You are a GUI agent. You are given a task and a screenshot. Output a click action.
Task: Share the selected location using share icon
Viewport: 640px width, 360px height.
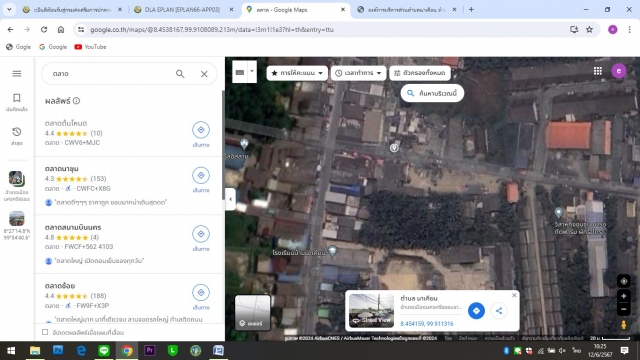click(499, 311)
